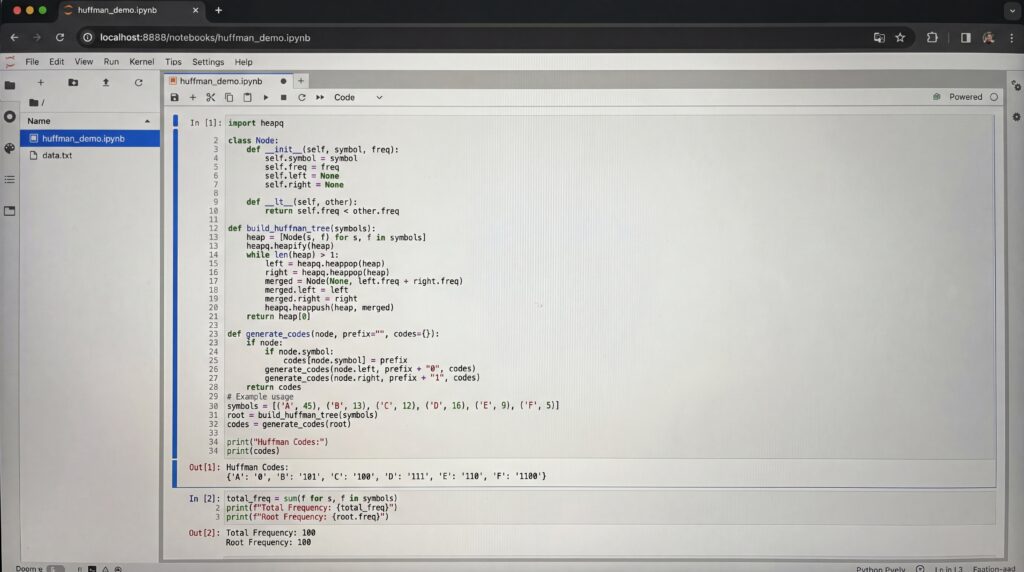Create a new folder in file browser

click(73, 82)
